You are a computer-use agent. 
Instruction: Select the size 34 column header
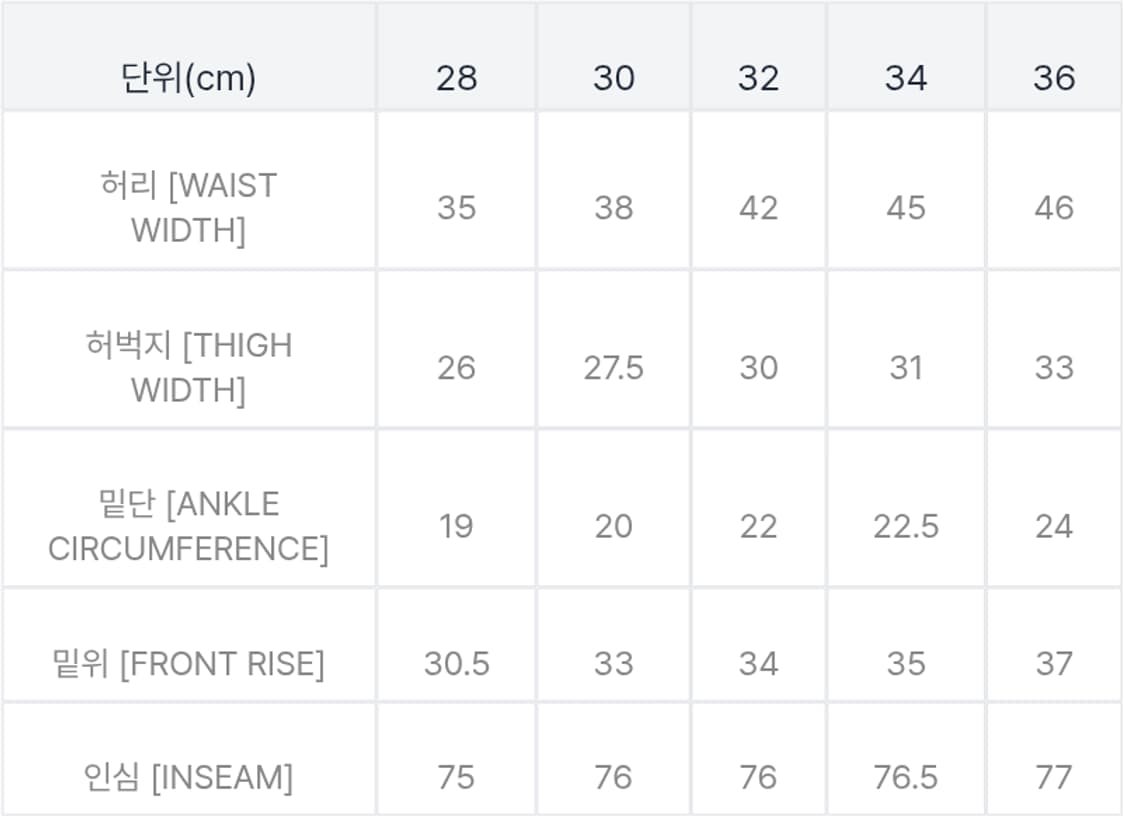905,78
